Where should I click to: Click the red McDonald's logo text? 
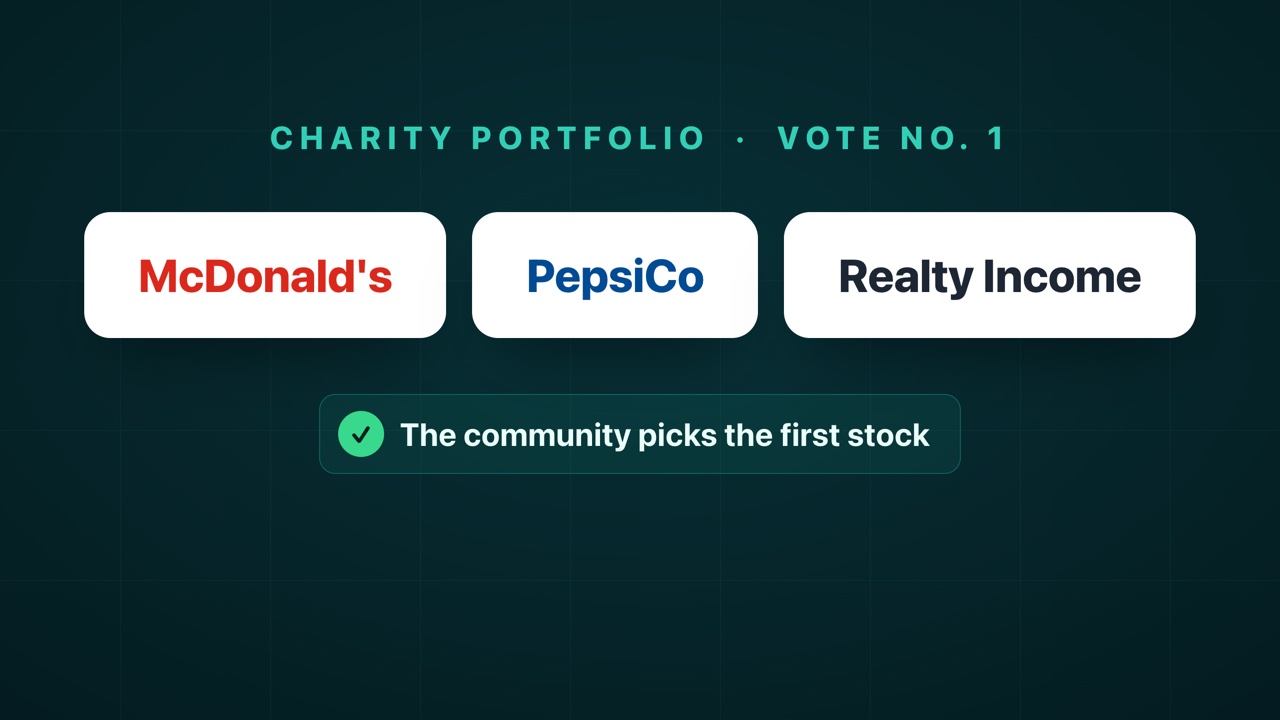(265, 276)
